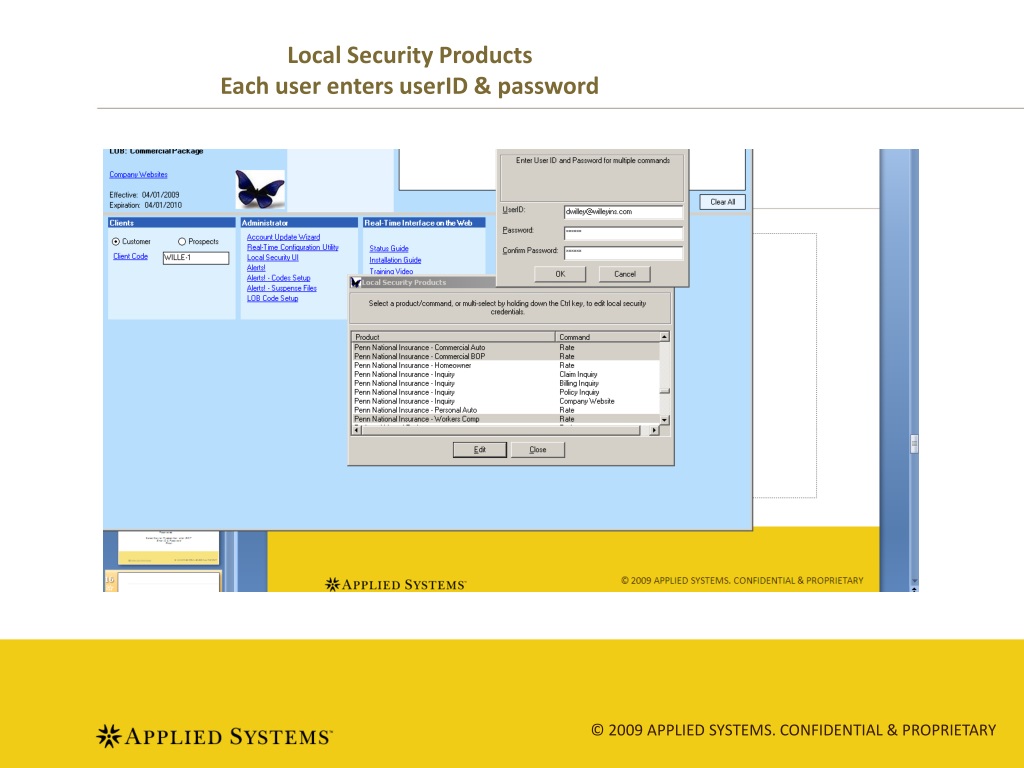Click OK in the credentials dialog
The height and width of the screenshot is (768, 1024).
(560, 274)
